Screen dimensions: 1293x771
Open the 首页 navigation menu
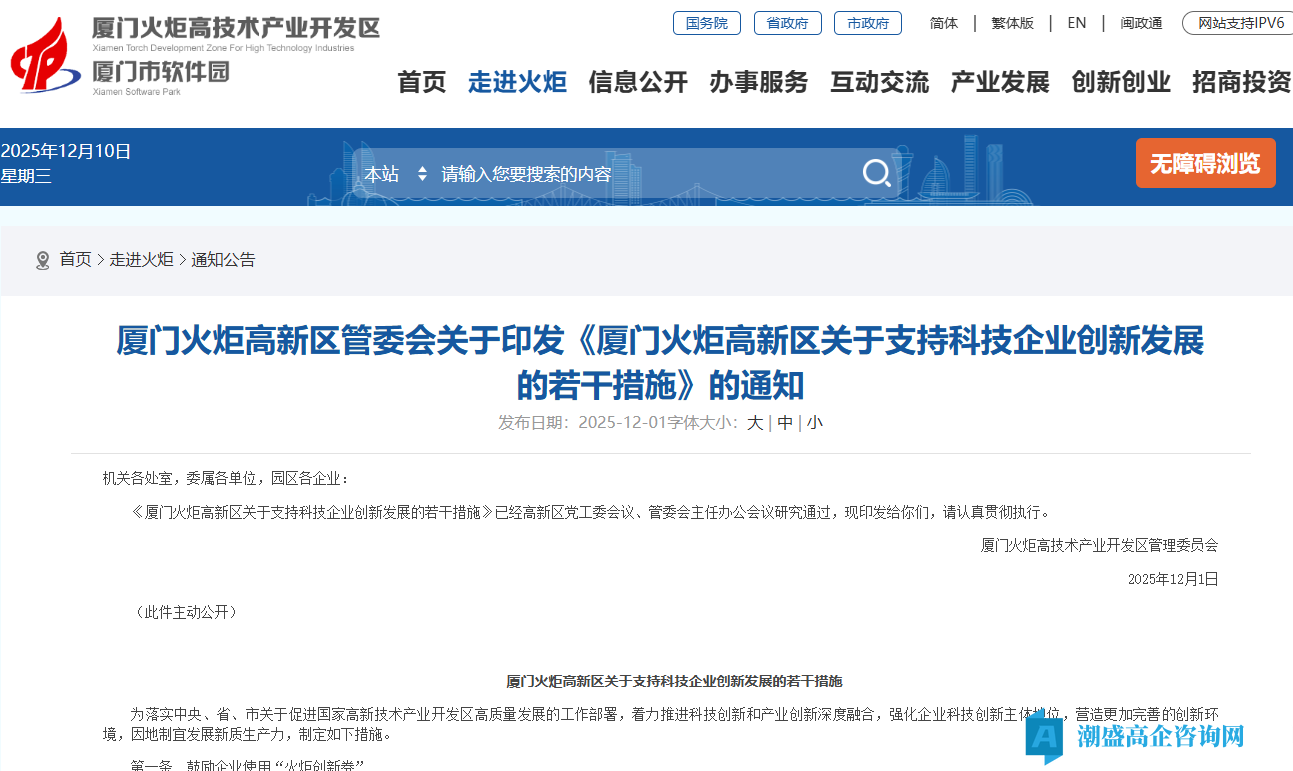421,83
